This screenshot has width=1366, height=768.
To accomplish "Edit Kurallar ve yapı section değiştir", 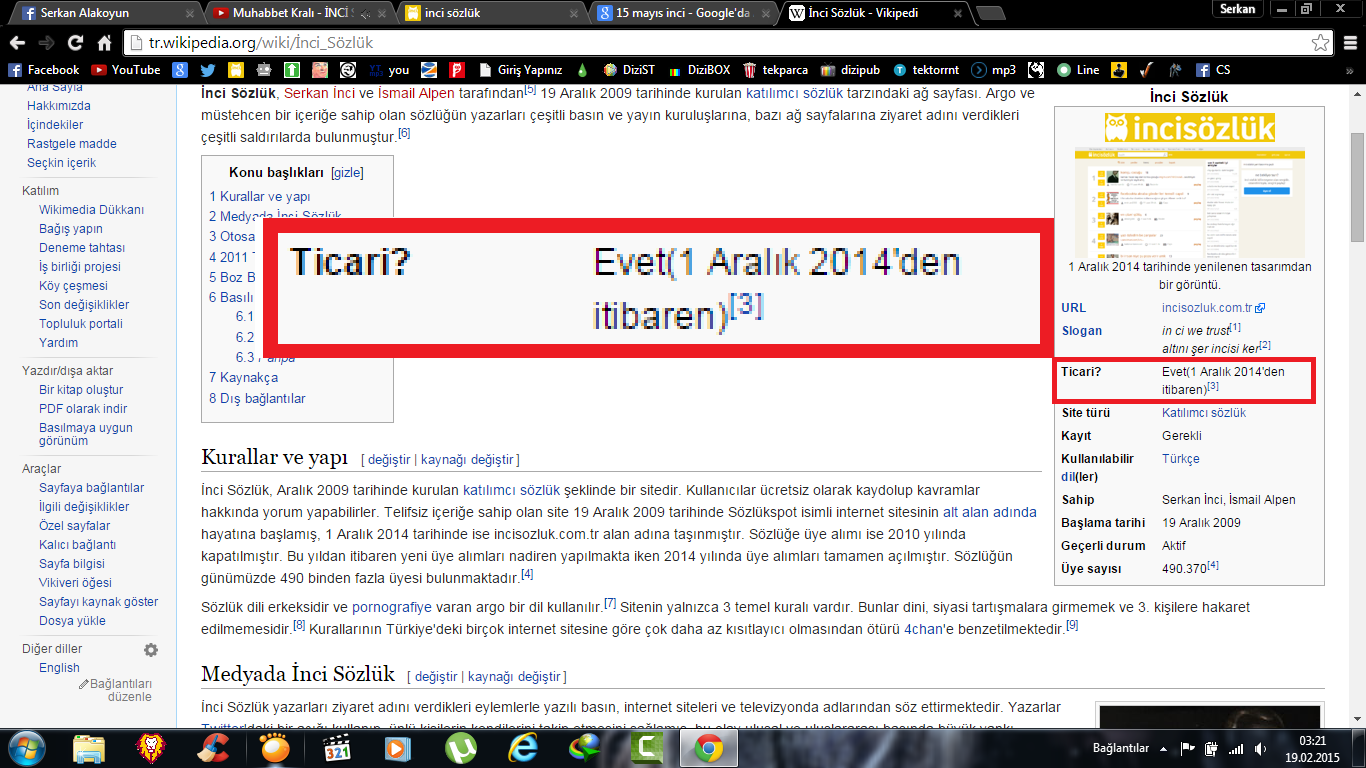I will pos(389,460).
